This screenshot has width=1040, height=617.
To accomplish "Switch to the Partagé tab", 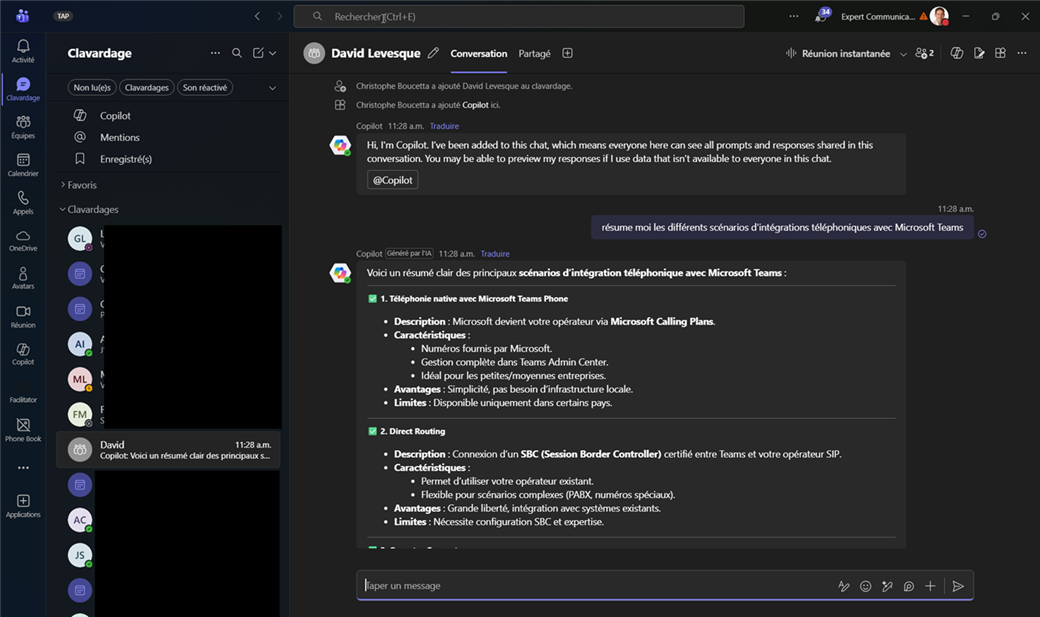I will (534, 54).
